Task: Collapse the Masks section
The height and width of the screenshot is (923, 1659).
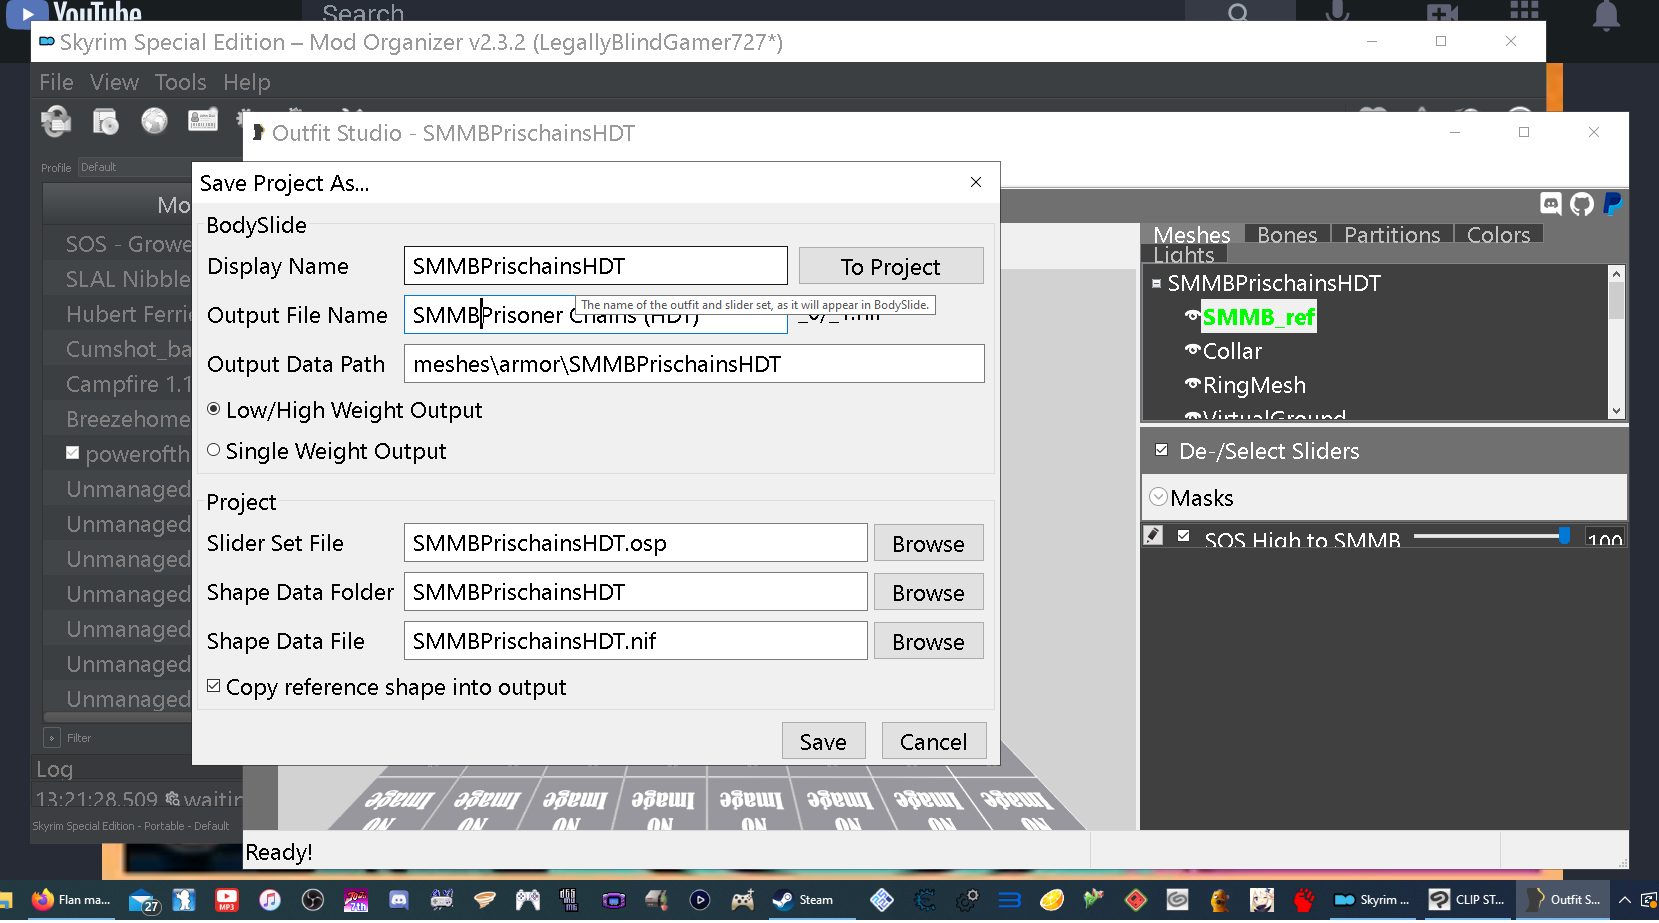Action: 1158,497
